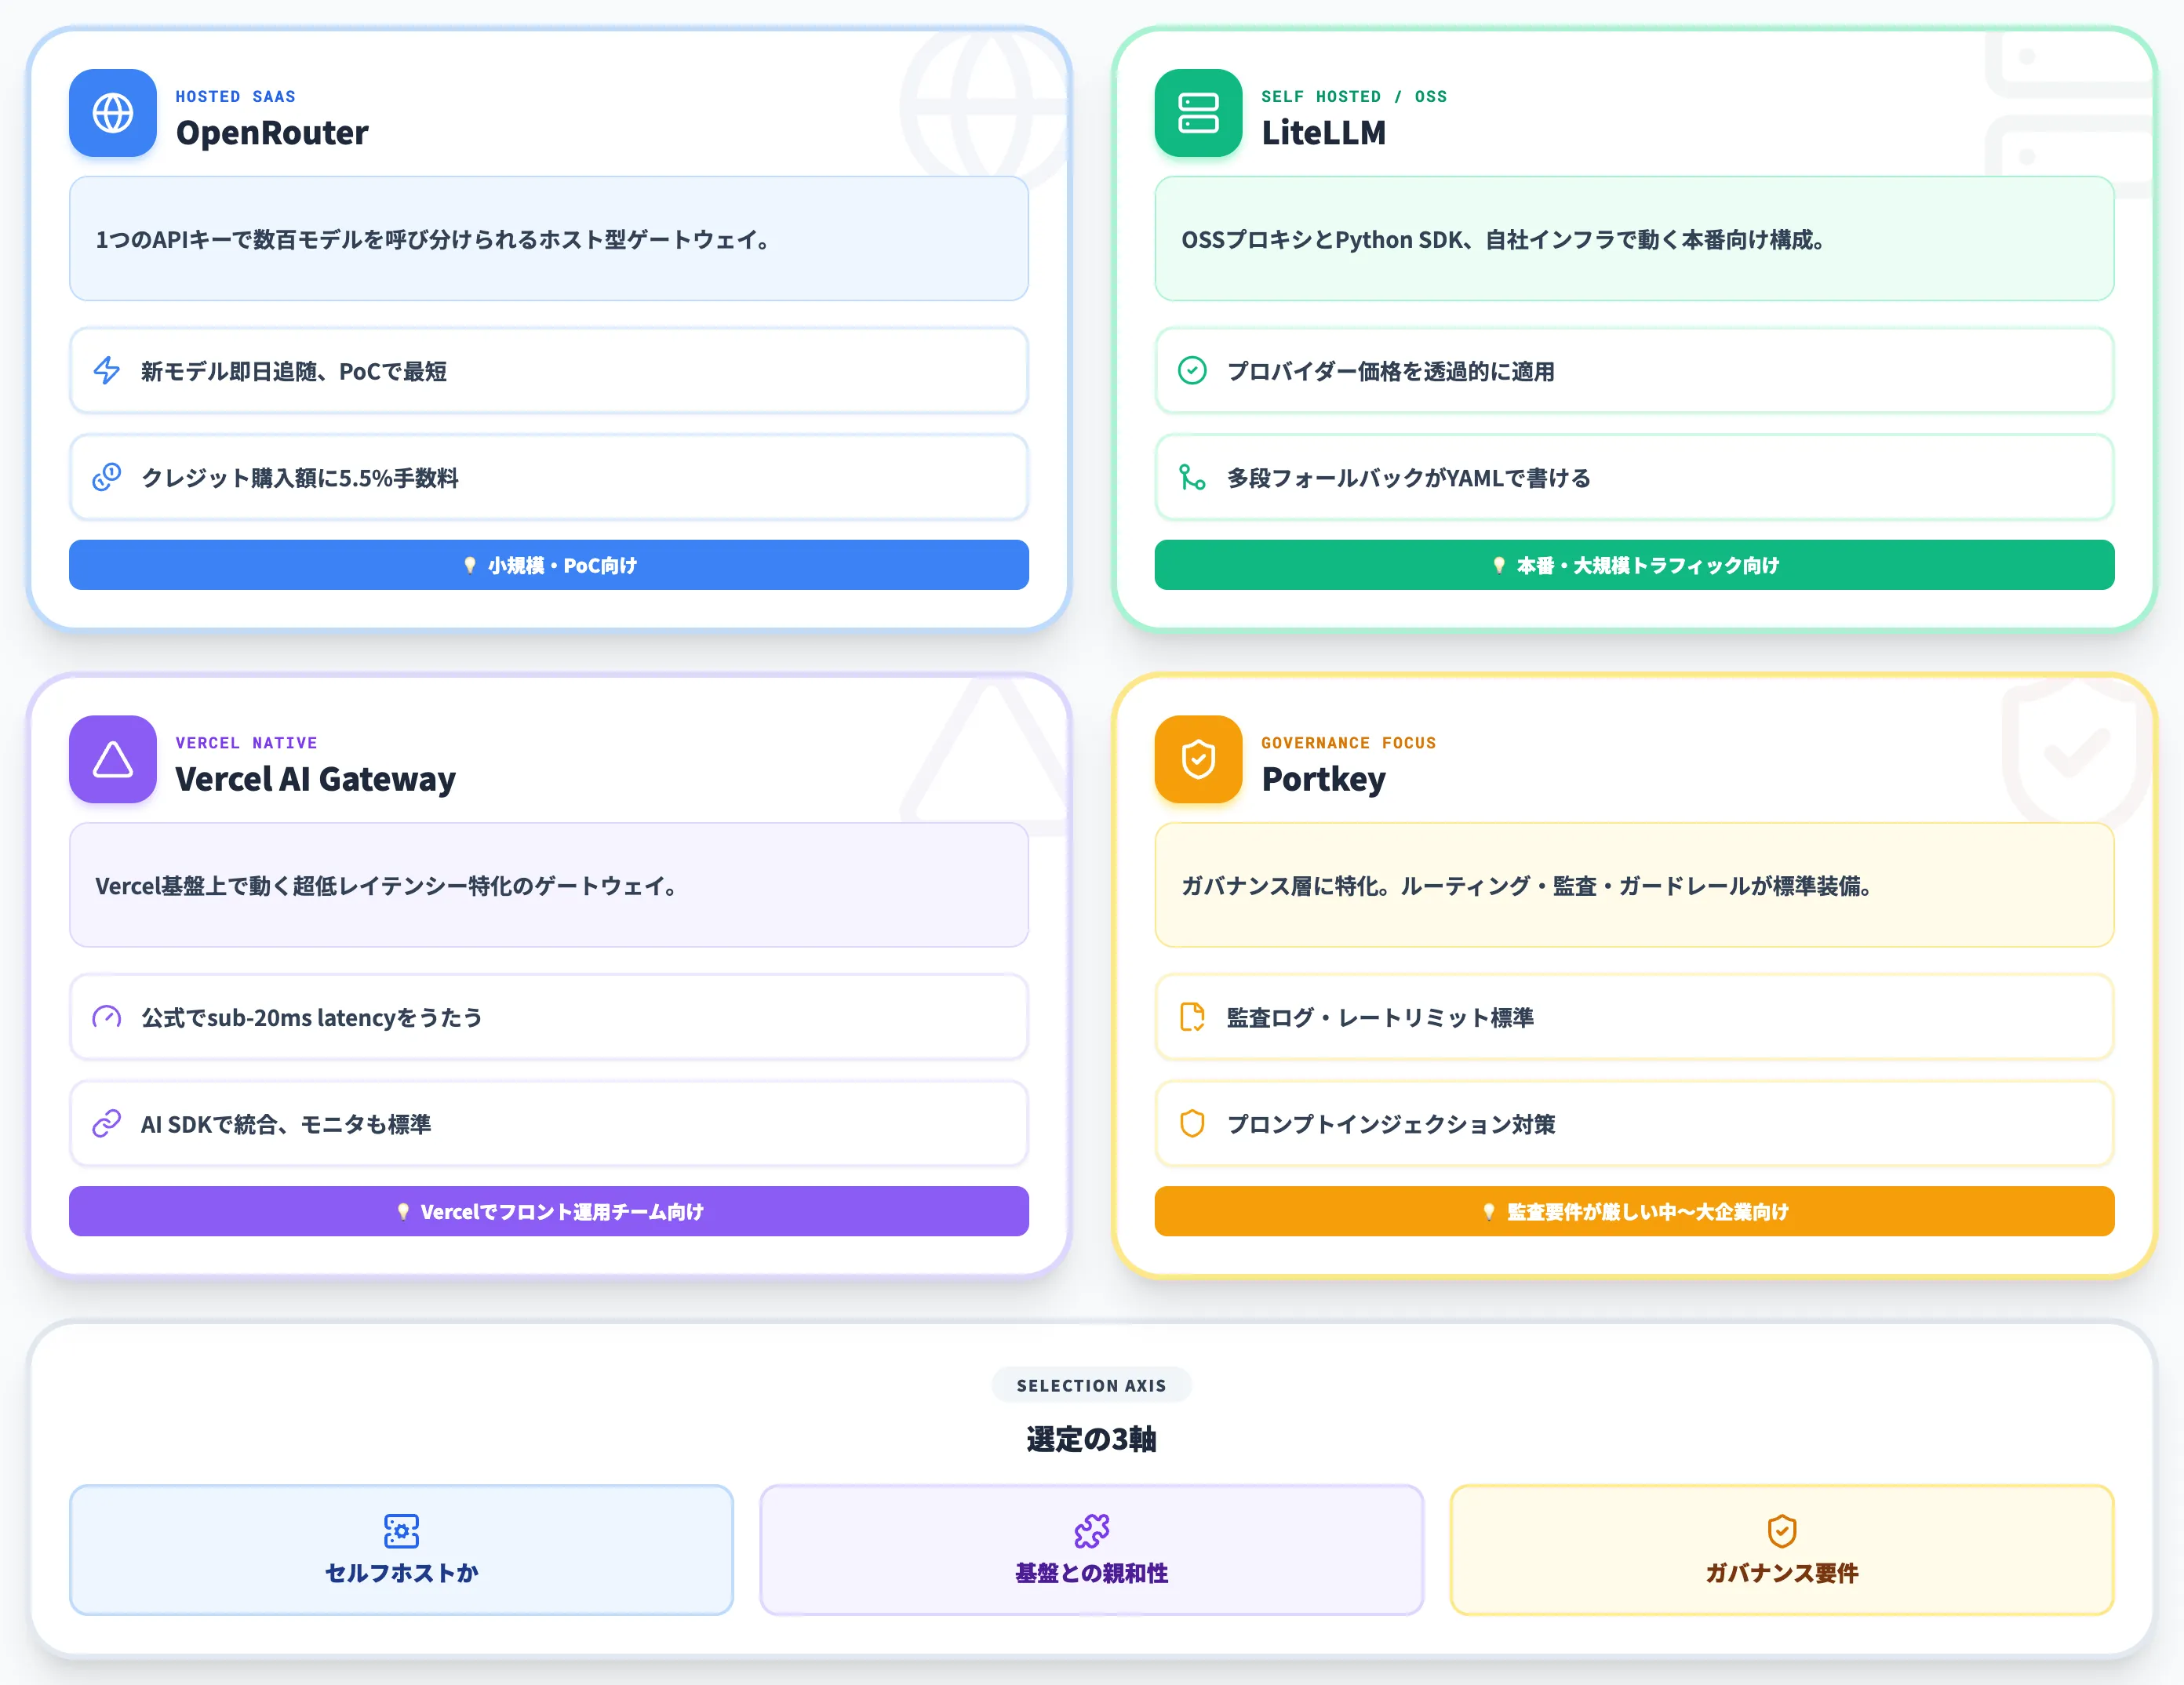Image resolution: width=2184 pixels, height=1685 pixels.
Task: Click the 監査要件が厳しい中〜大企業向け orange button
Action: [1634, 1211]
